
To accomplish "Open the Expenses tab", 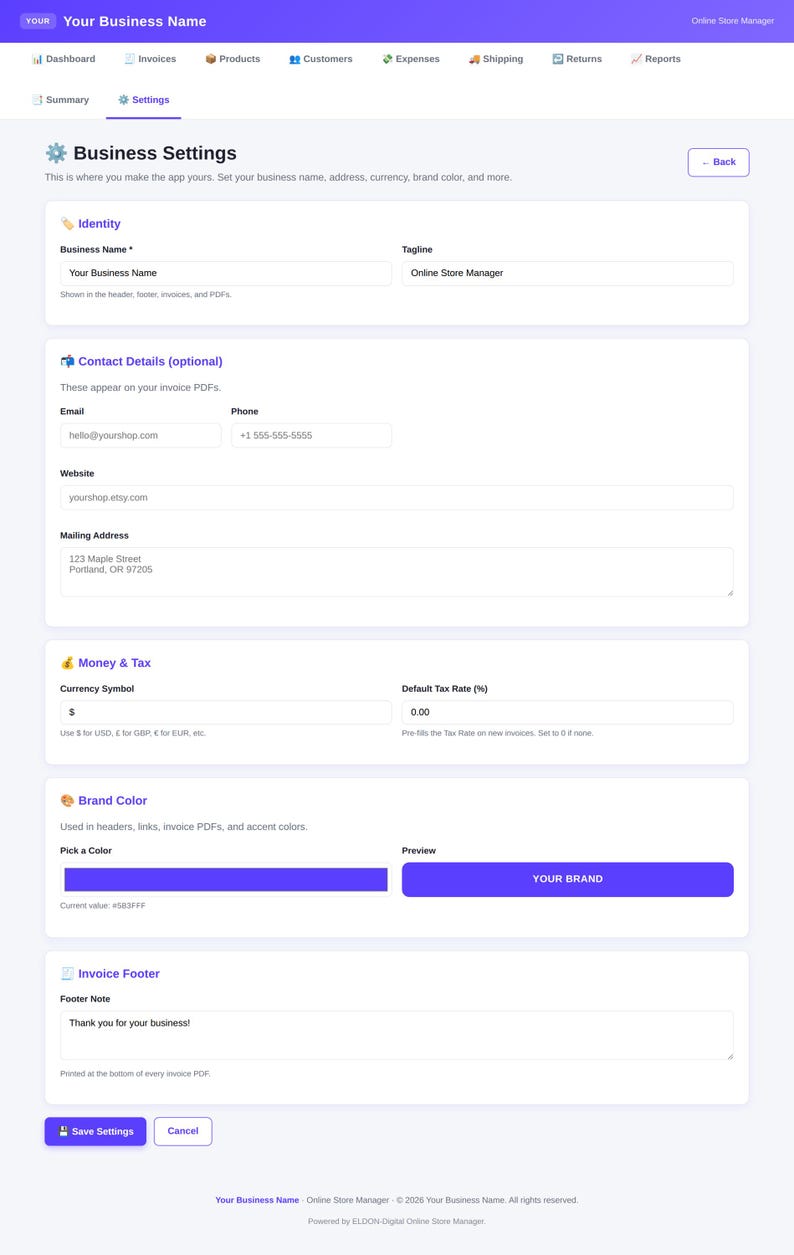I will point(411,59).
